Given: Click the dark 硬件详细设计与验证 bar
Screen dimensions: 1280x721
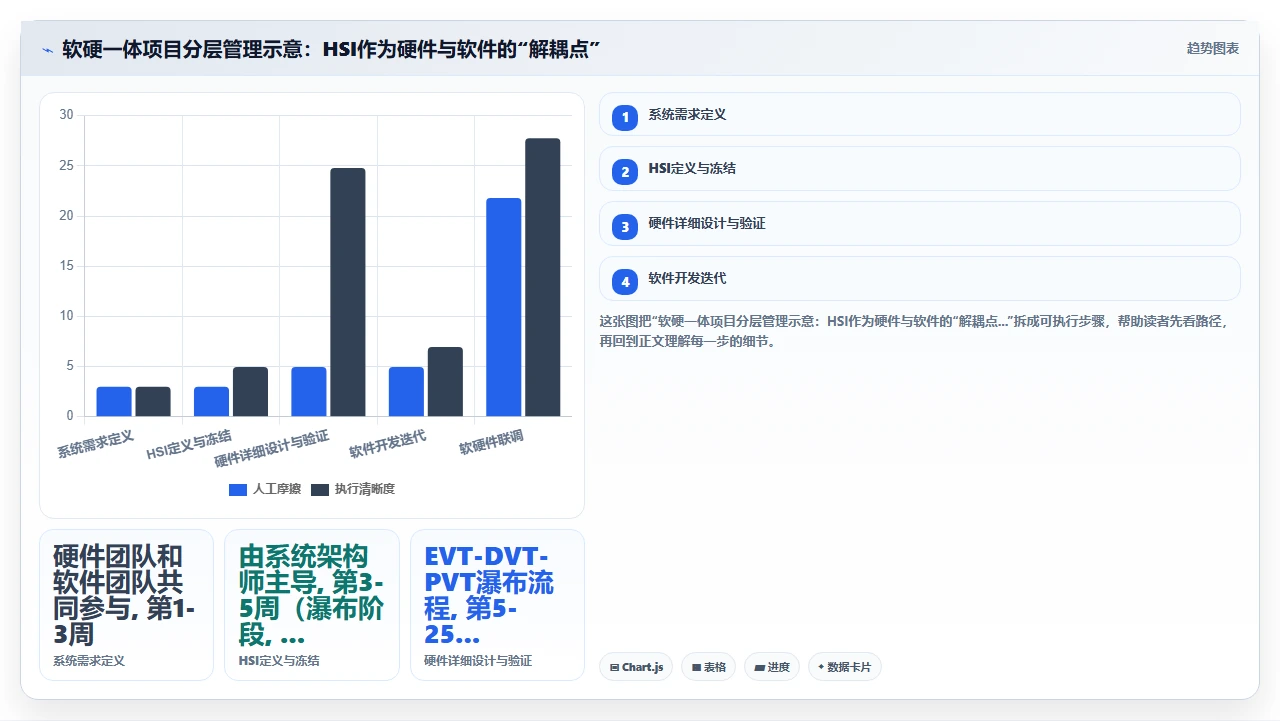Looking at the screenshot, I should tap(348, 292).
